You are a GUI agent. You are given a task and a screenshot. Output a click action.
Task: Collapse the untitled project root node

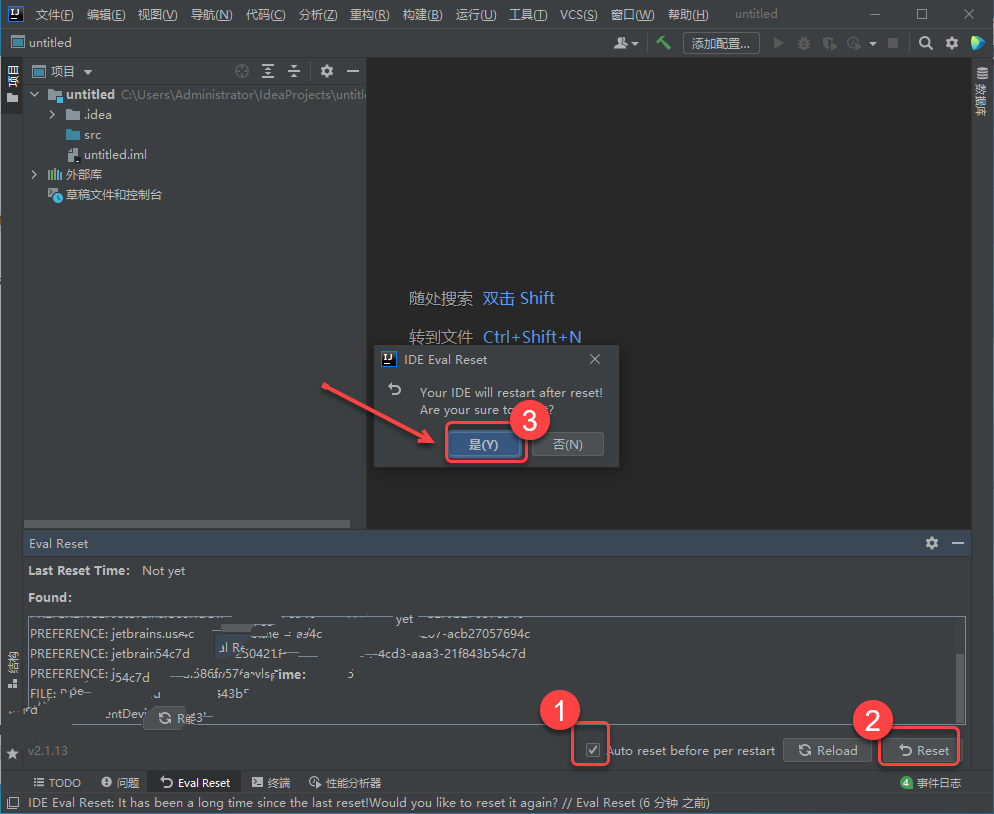click(35, 94)
